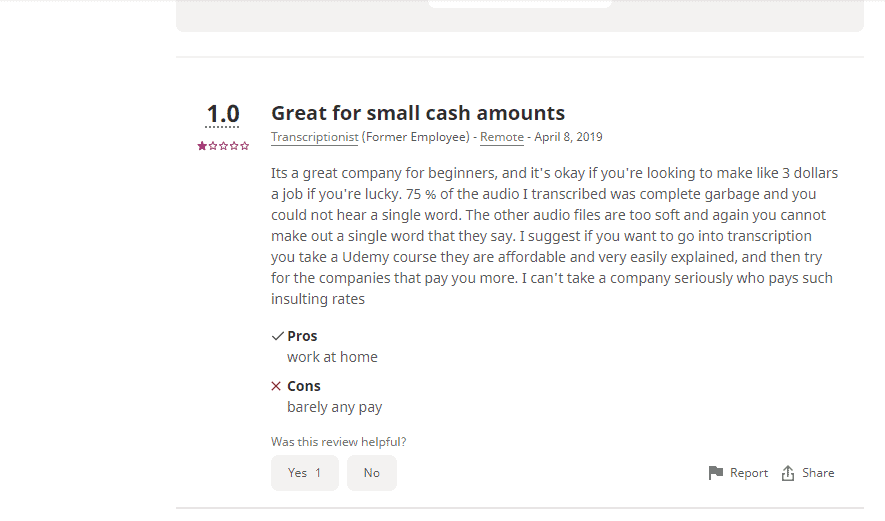Click the Share text label
Viewport: 885px width, 521px height.
[x=818, y=473]
